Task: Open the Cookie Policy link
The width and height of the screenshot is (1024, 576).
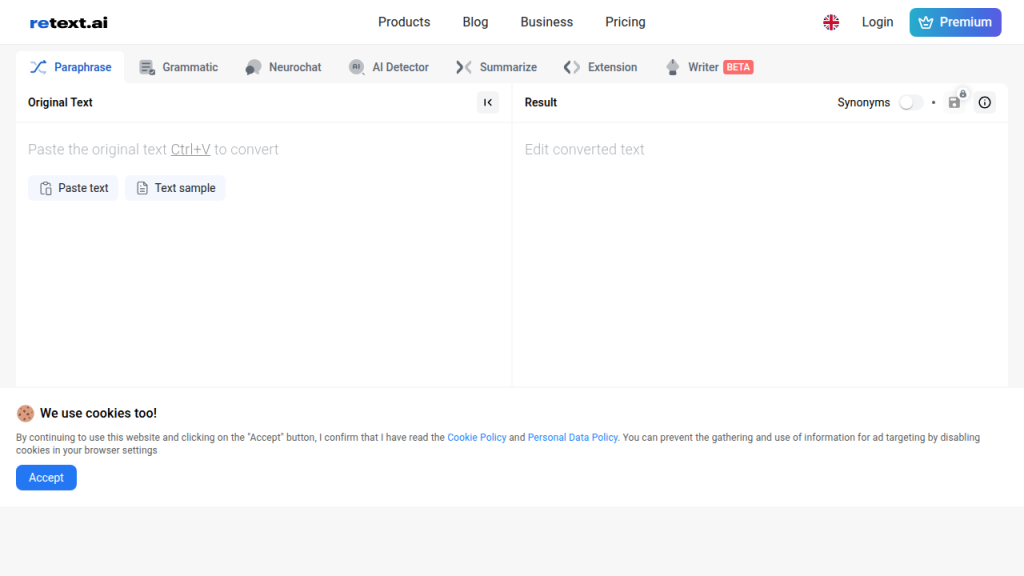Action: tap(476, 437)
